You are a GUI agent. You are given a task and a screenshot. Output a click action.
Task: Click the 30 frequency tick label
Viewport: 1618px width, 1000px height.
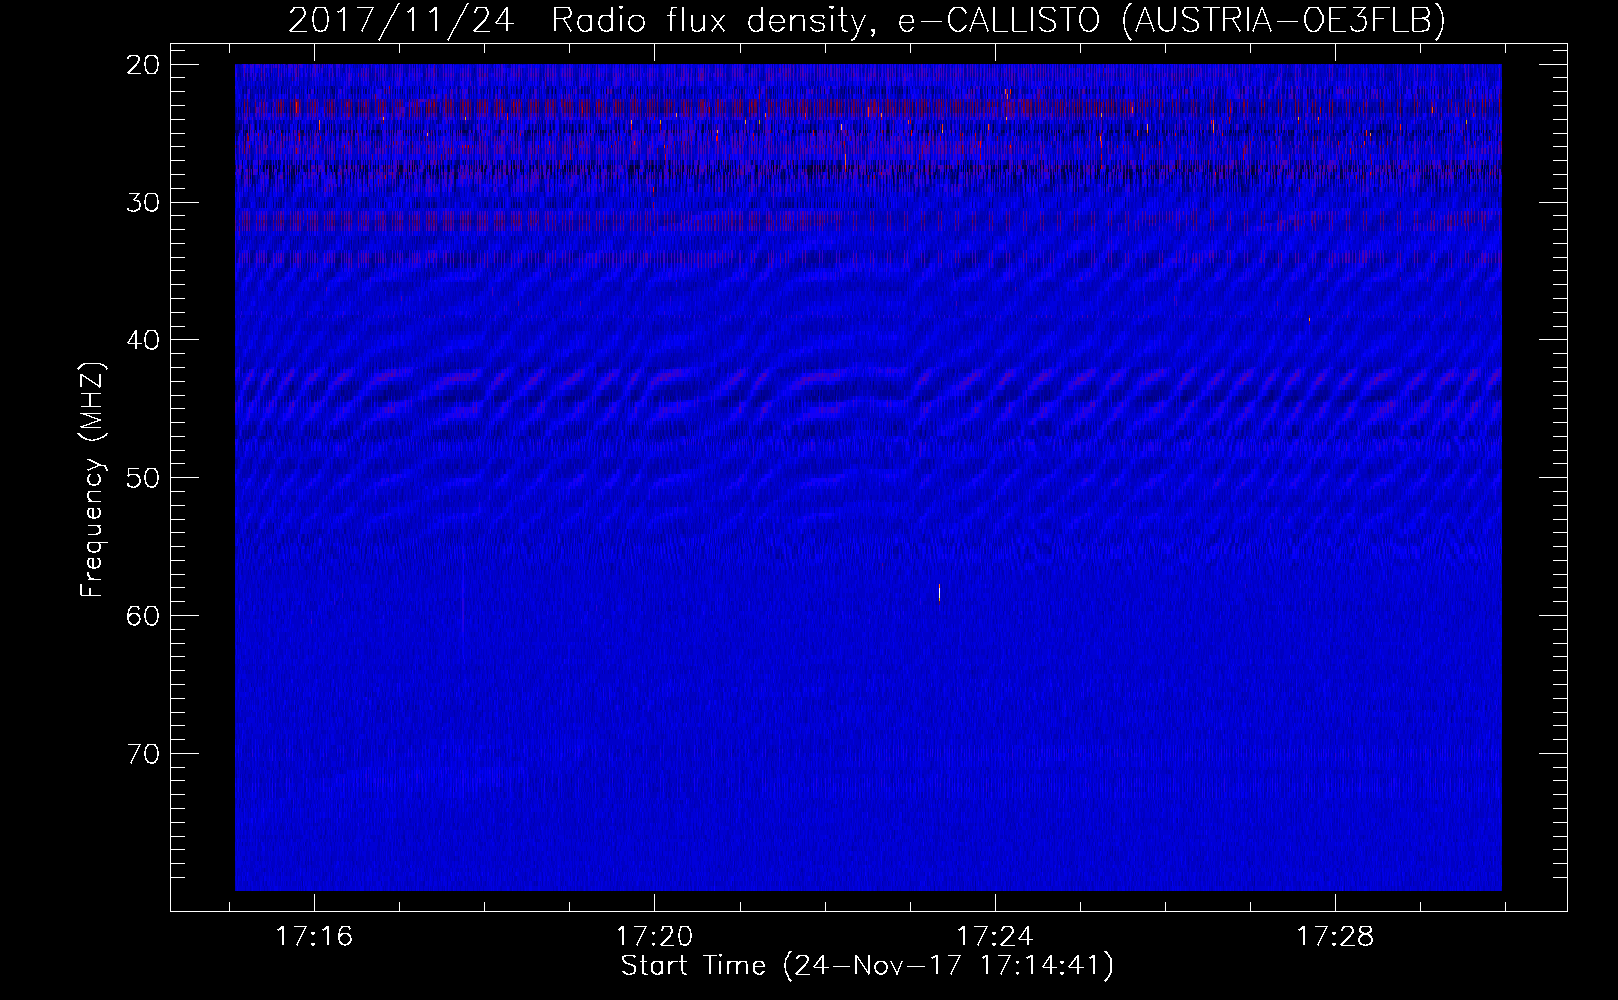[144, 202]
